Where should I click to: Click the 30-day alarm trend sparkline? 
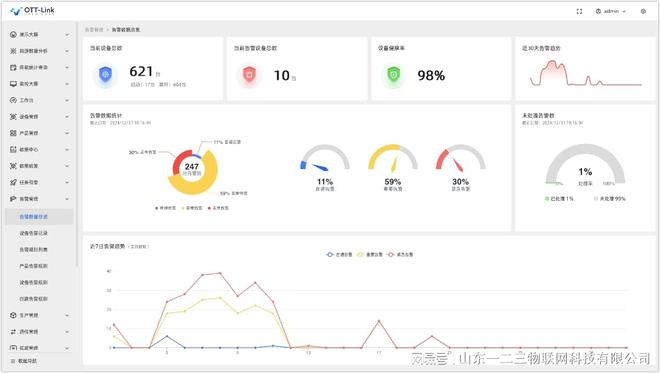pyautogui.click(x=586, y=73)
